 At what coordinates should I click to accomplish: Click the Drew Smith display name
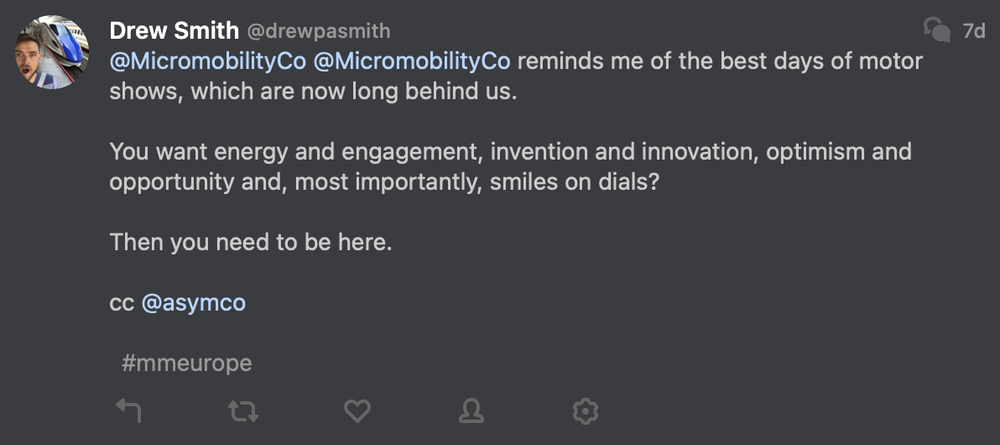tap(173, 30)
